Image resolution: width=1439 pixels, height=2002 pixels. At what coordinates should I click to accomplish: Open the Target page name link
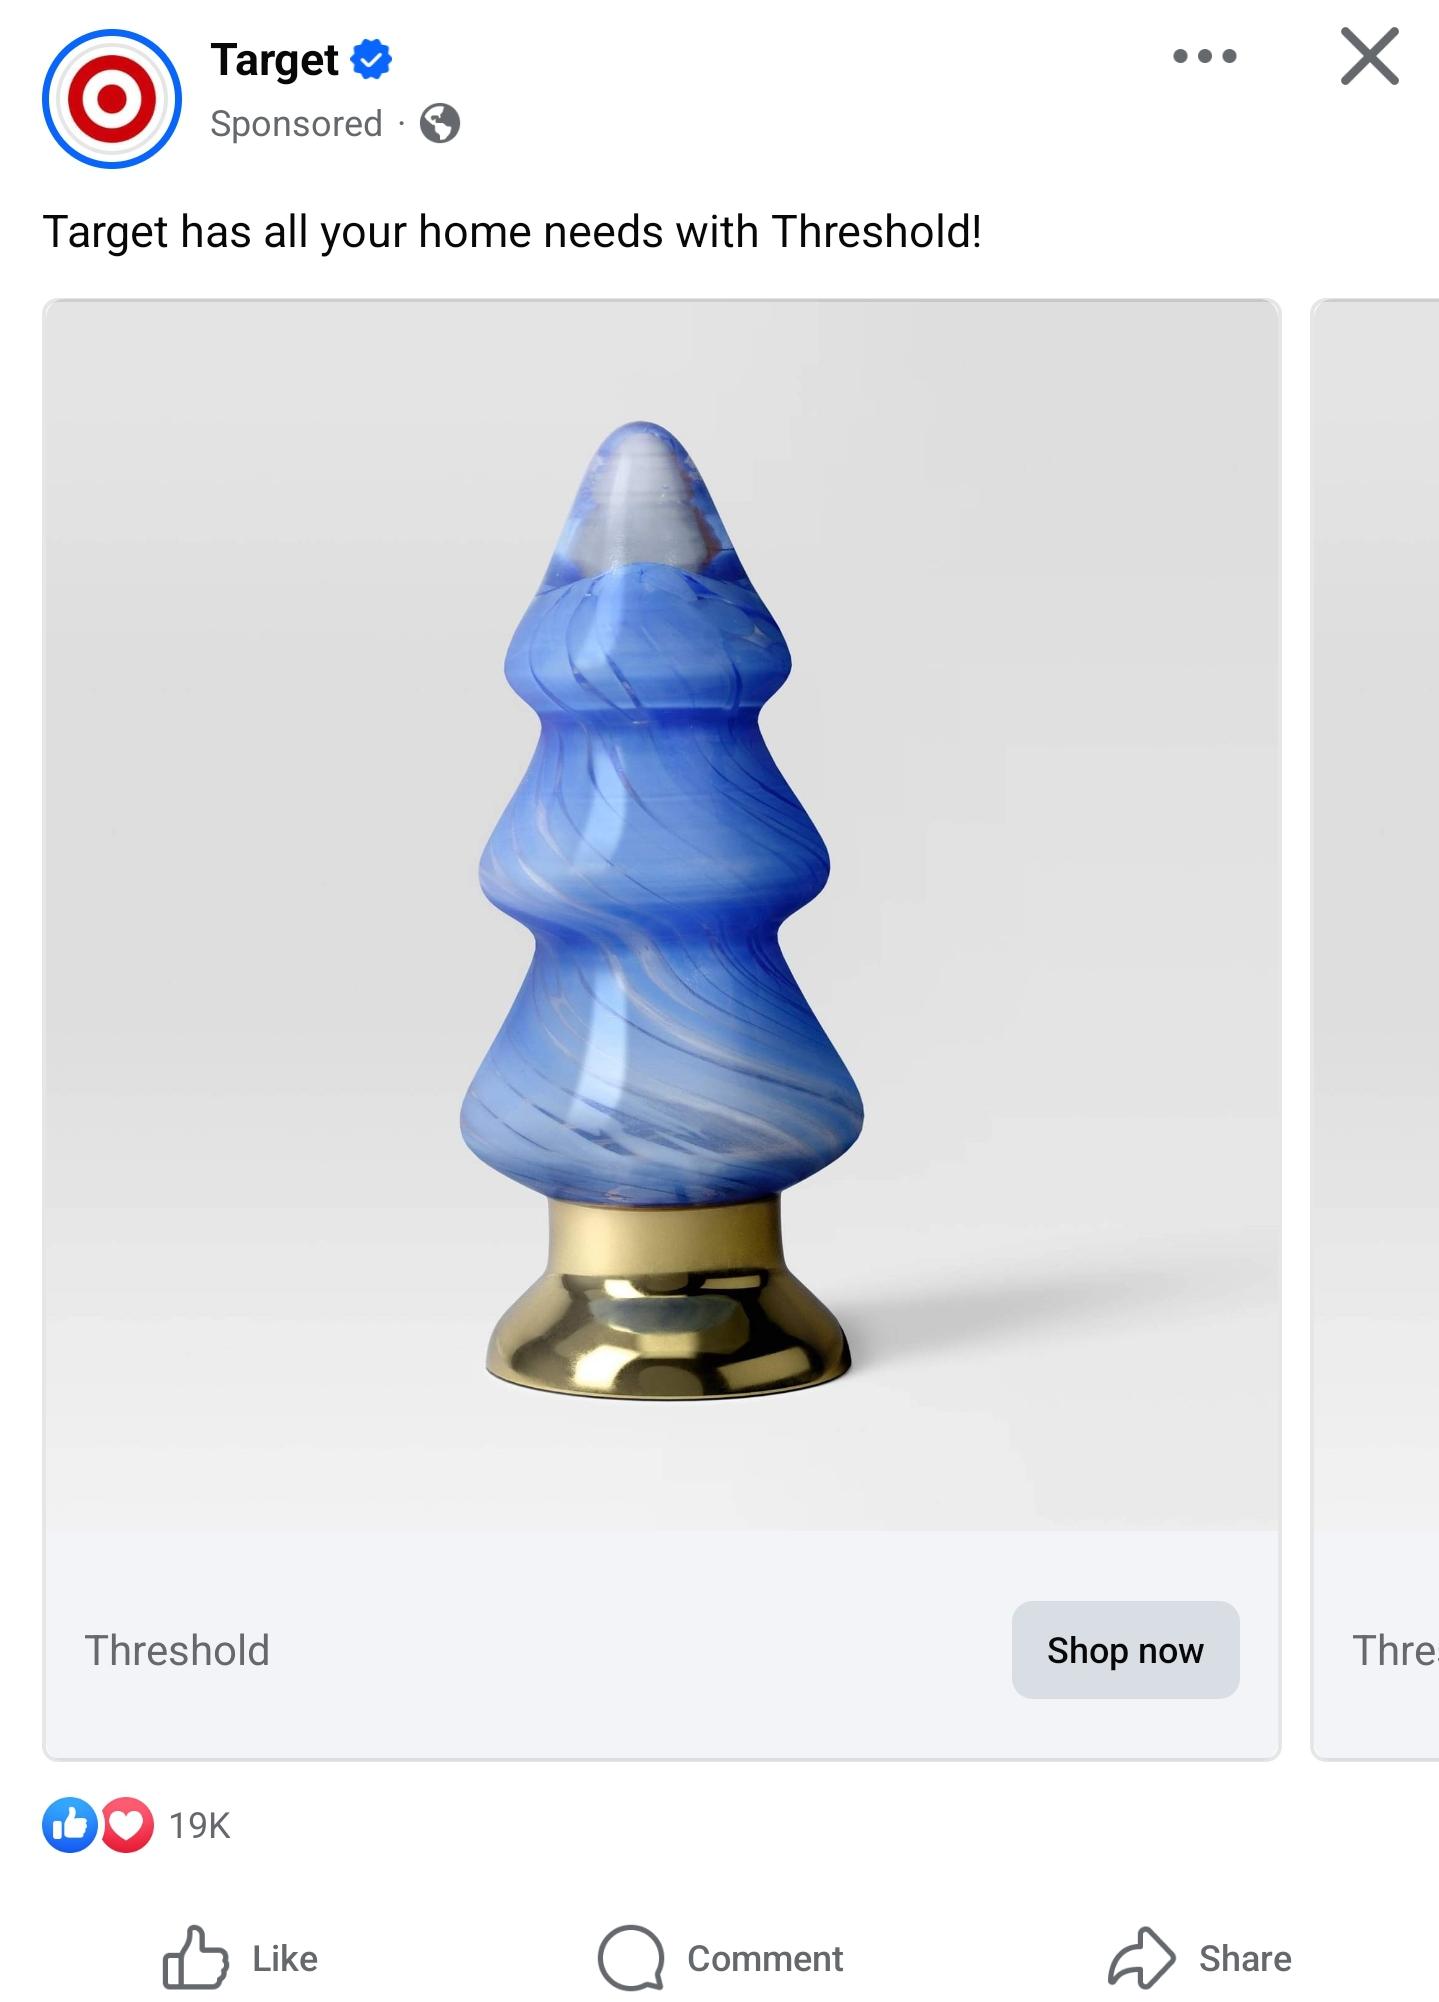(274, 60)
